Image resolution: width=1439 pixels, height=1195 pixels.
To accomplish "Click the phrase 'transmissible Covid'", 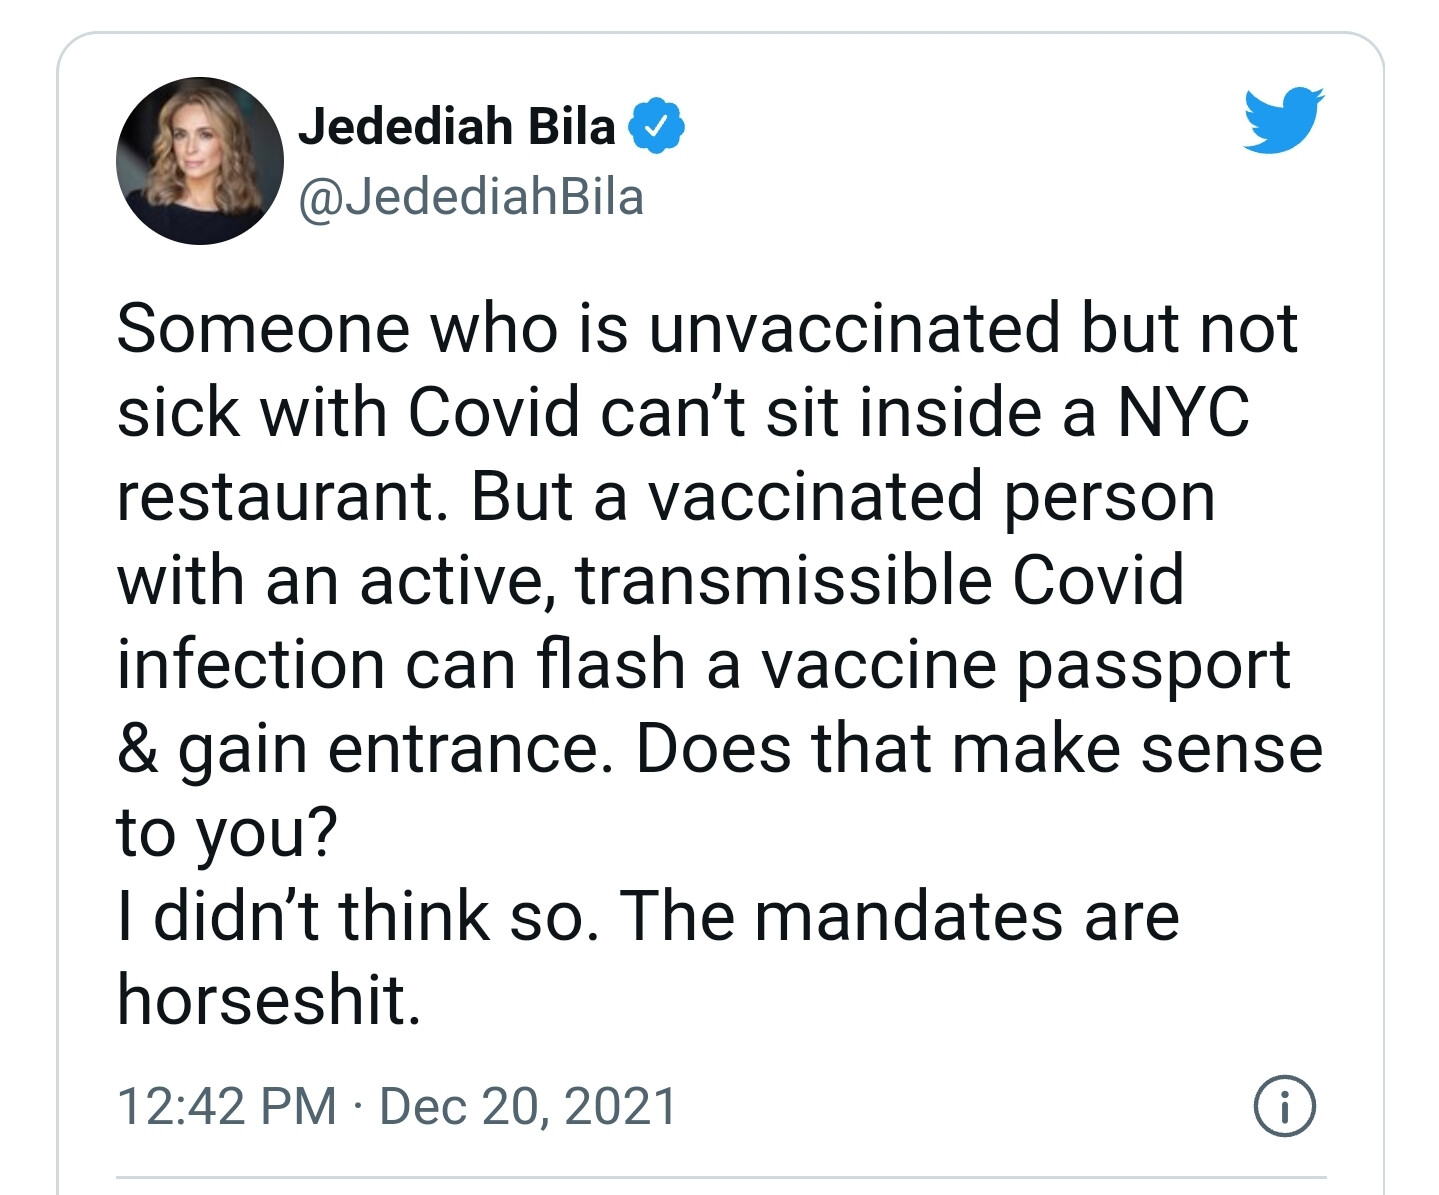I will pos(880,580).
